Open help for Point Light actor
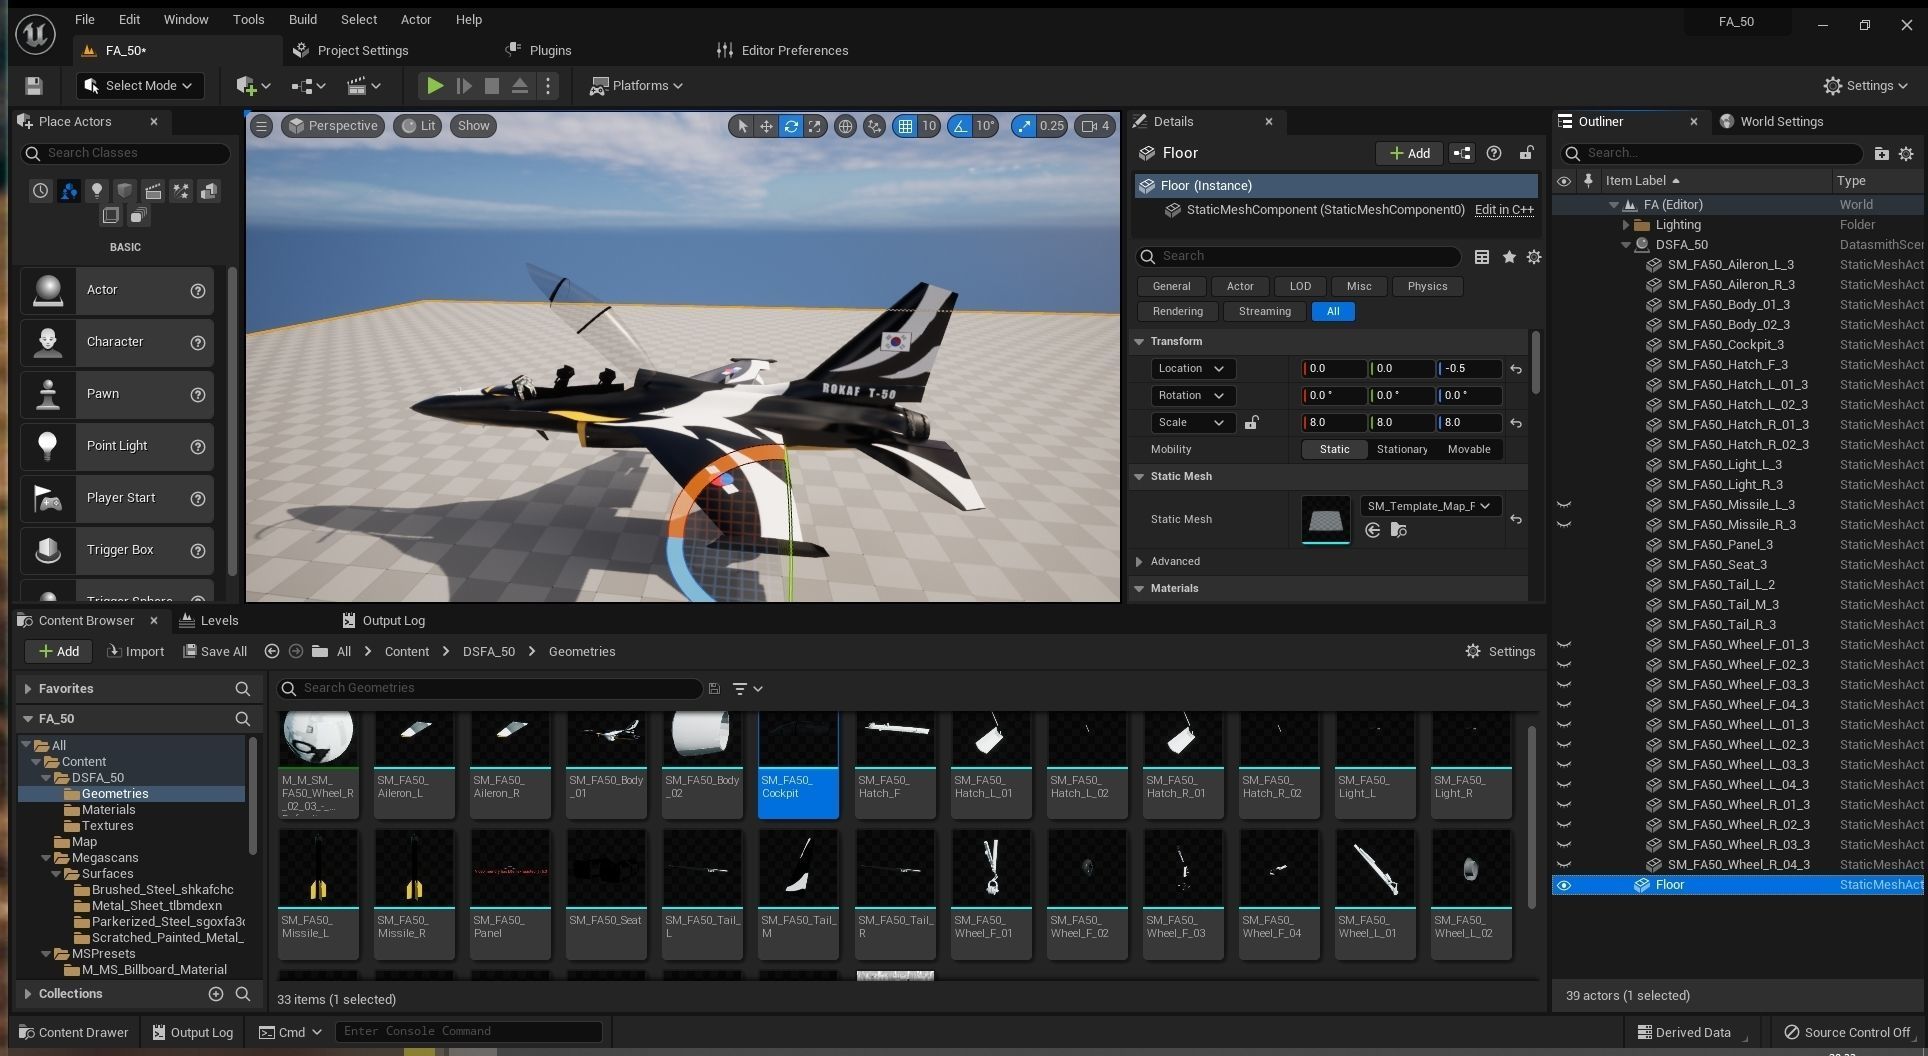Image resolution: width=1928 pixels, height=1056 pixels. (198, 447)
